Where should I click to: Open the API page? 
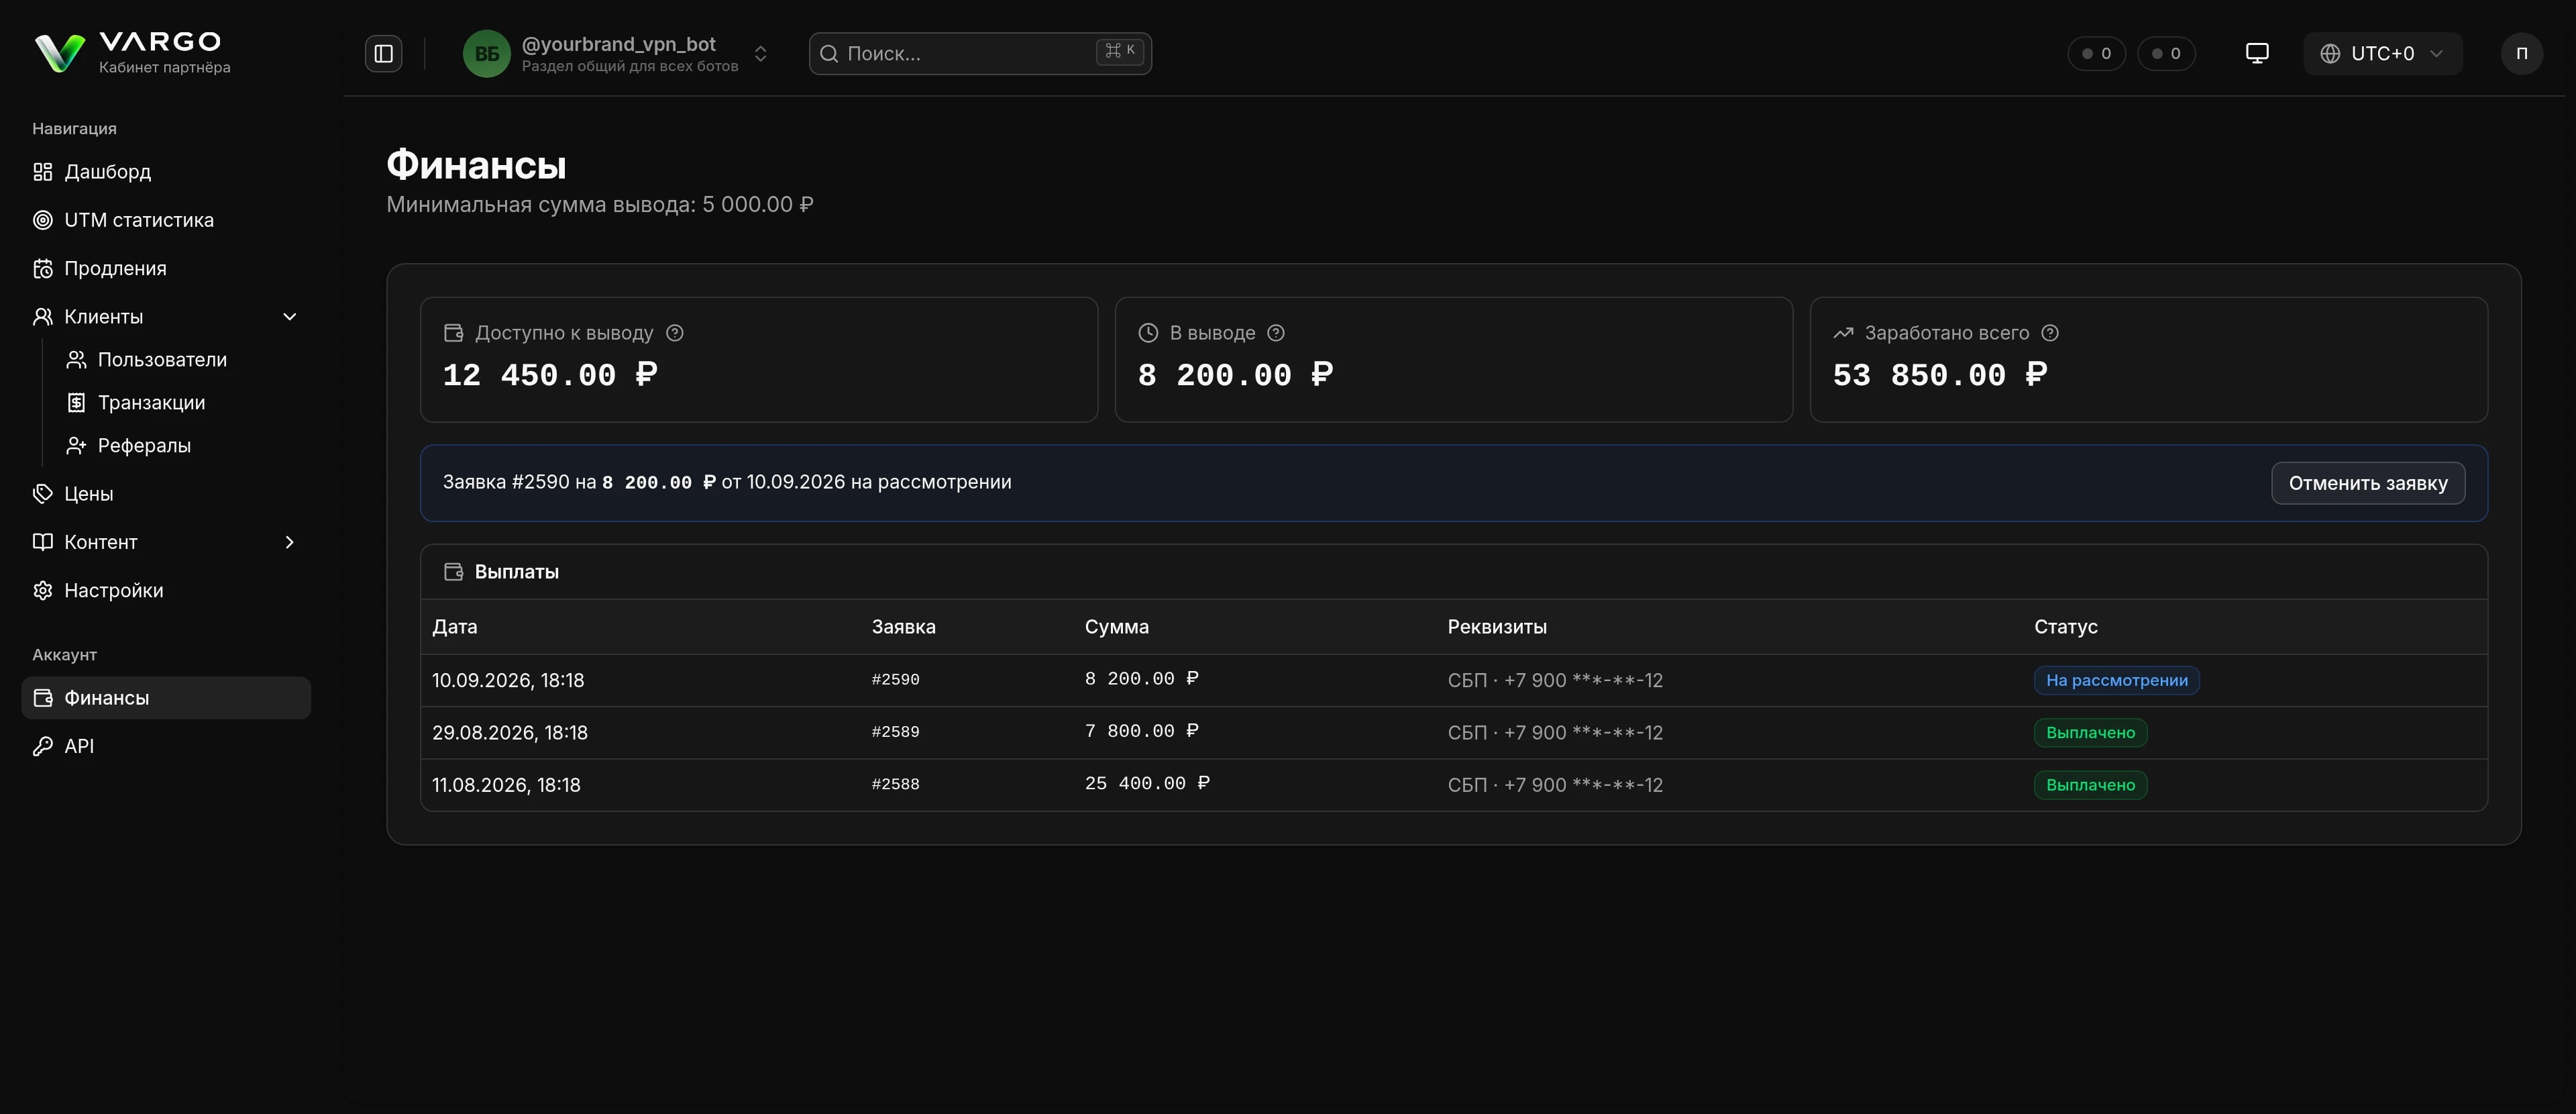pyautogui.click(x=166, y=746)
